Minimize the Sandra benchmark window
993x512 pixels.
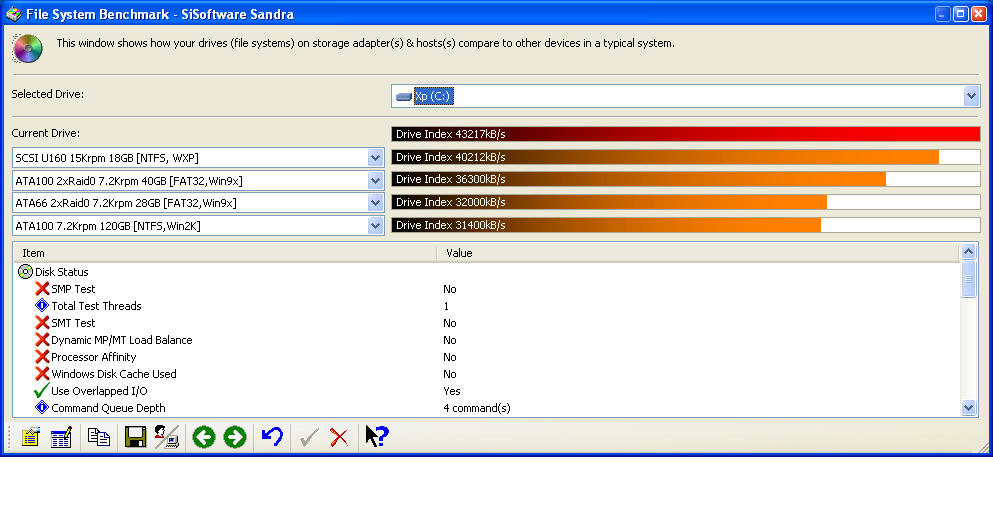click(x=943, y=14)
